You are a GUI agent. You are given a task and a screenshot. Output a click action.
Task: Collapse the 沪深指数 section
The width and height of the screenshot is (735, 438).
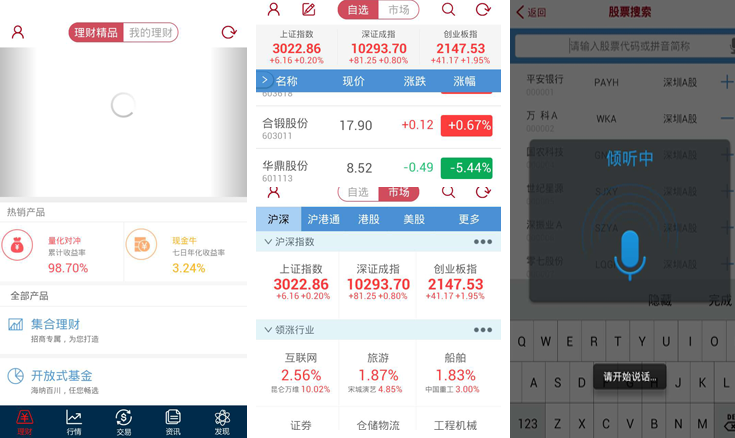click(268, 242)
